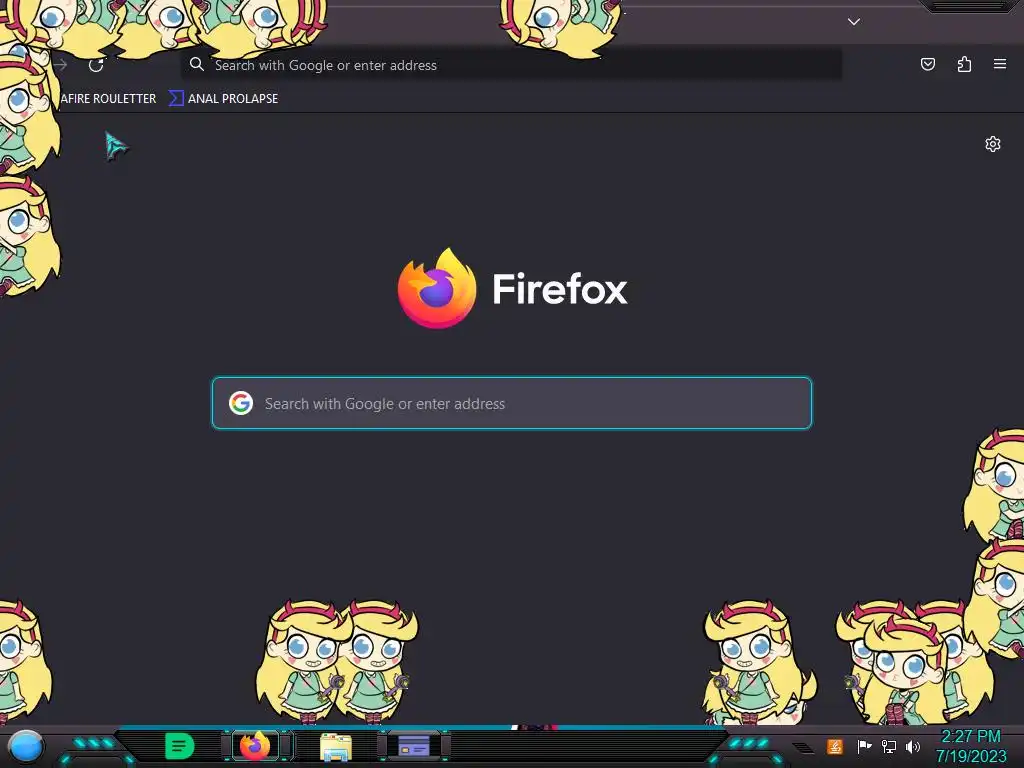
Task: Click the forward navigation arrow
Action: [60, 65]
